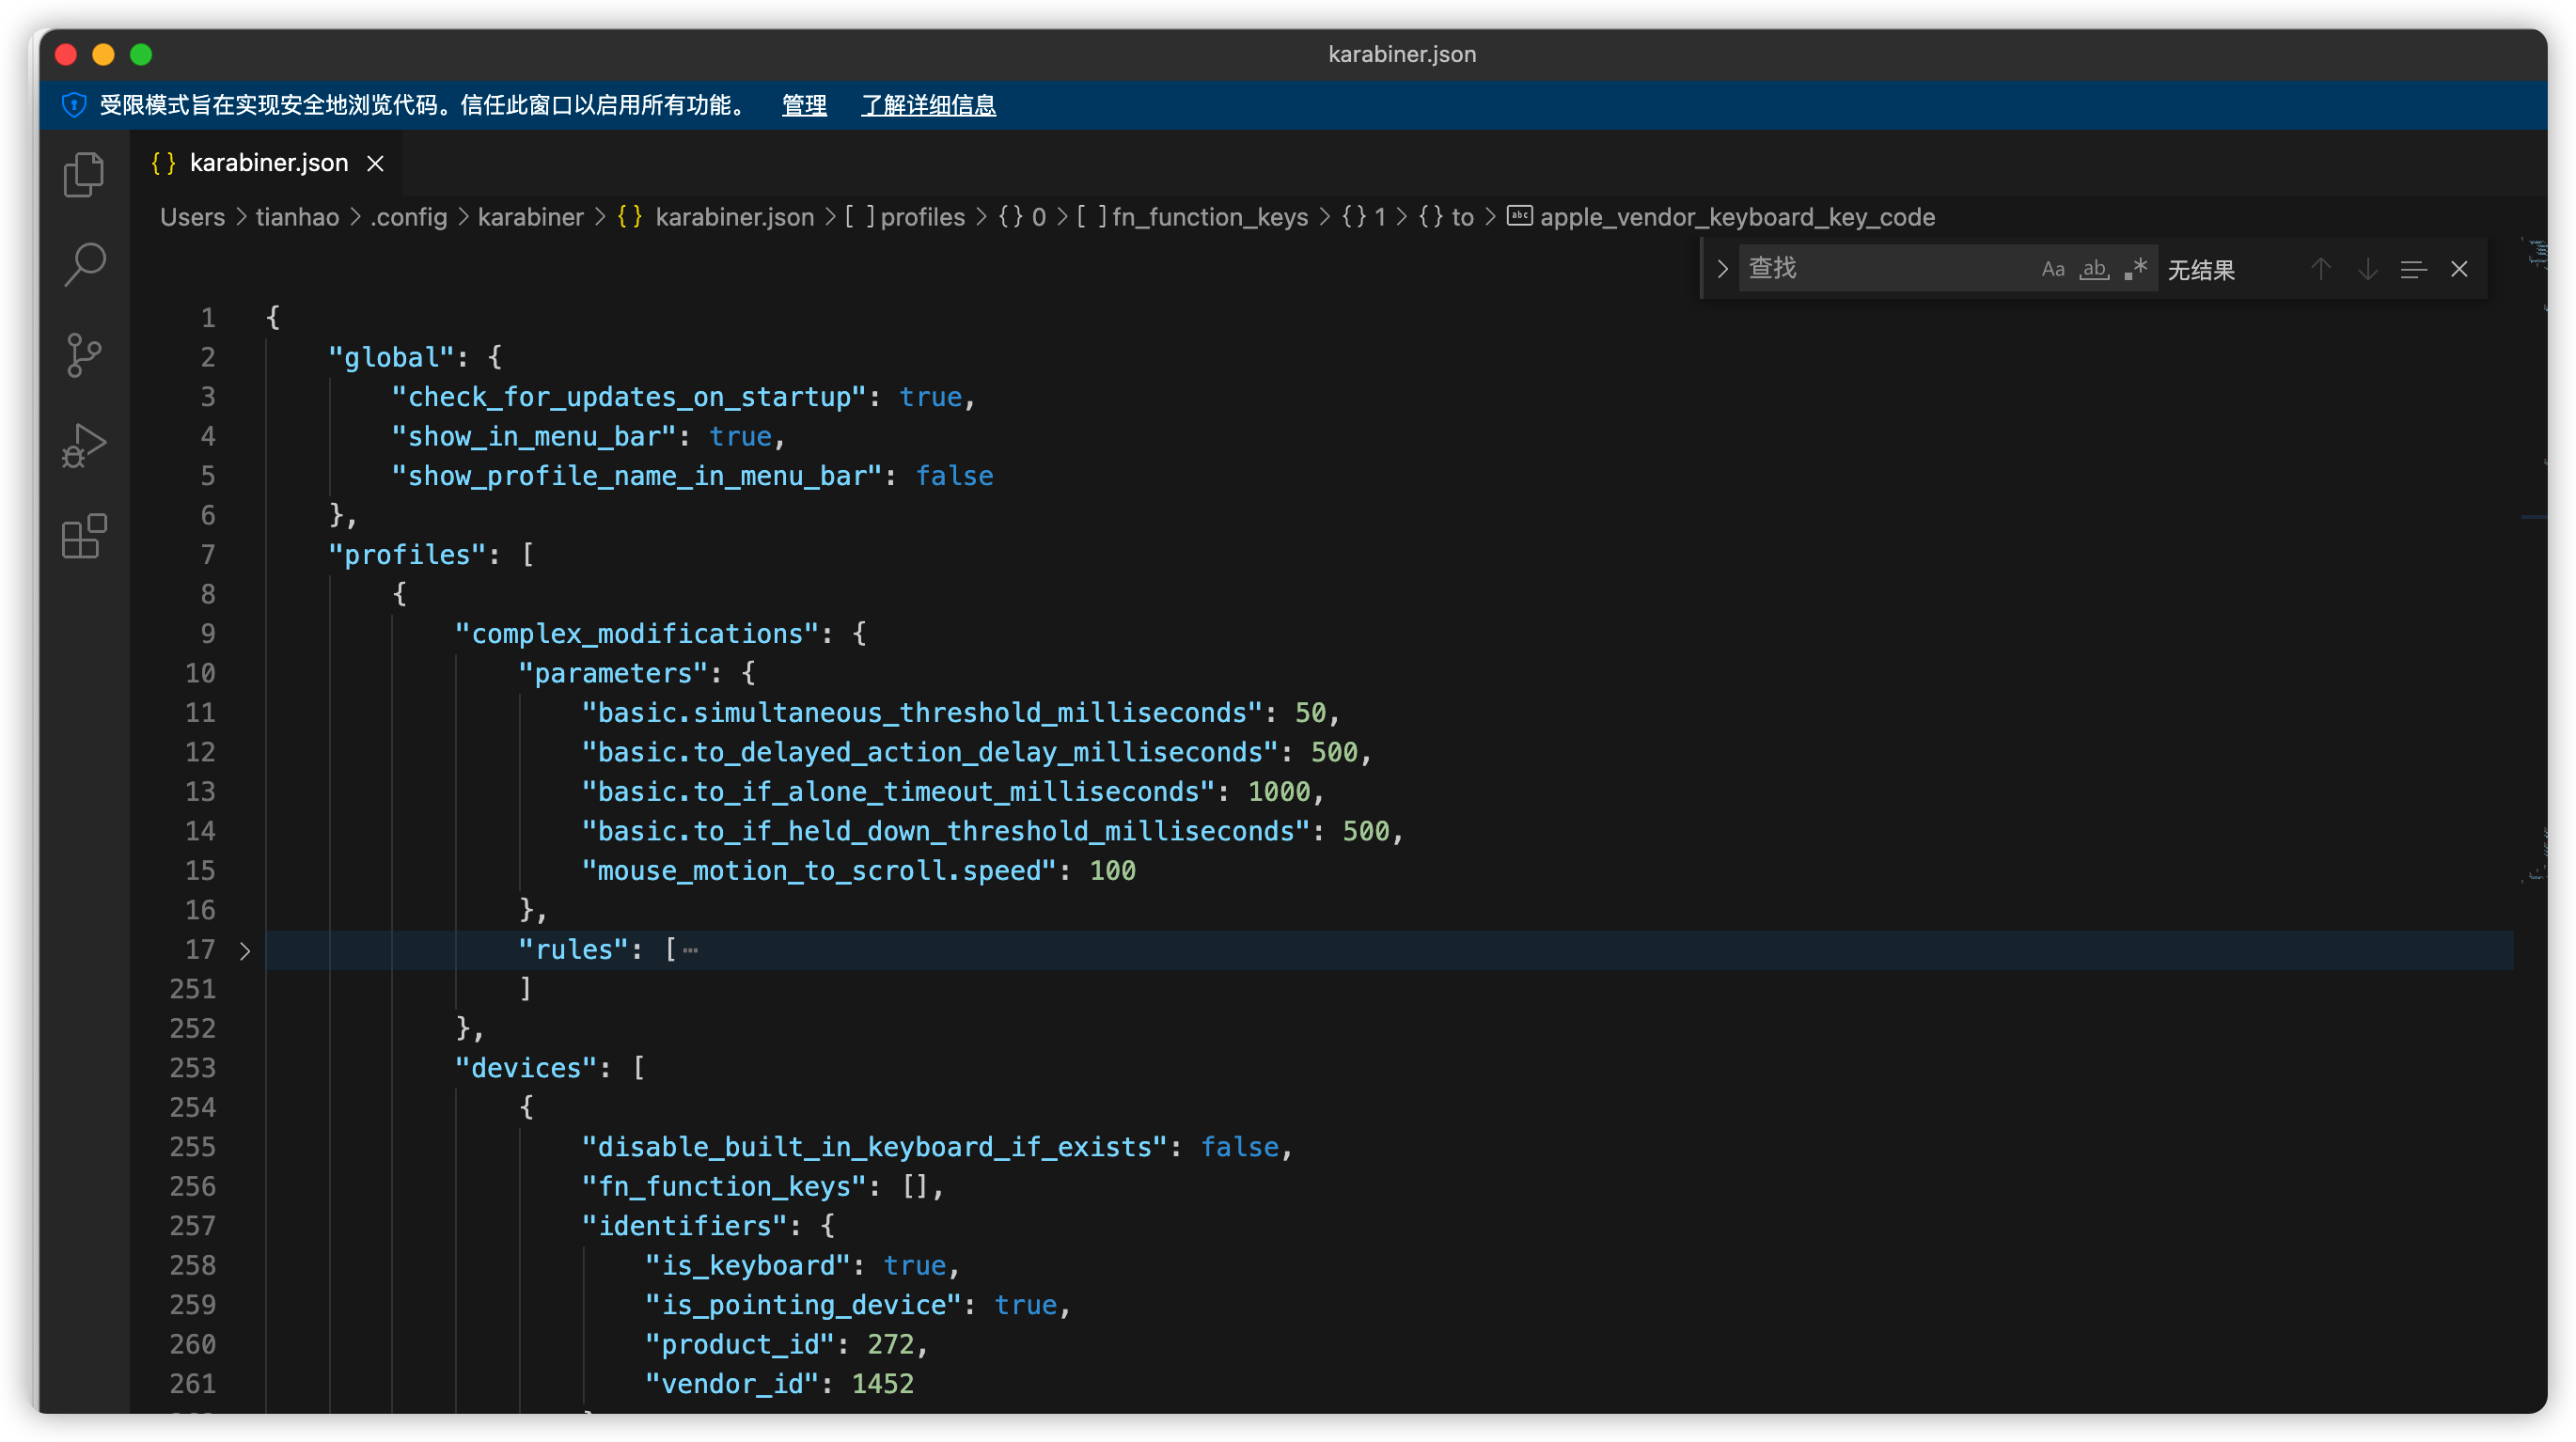Screen dimensions: 2576x1442
Task: Click the find input field
Action: pos(1890,269)
